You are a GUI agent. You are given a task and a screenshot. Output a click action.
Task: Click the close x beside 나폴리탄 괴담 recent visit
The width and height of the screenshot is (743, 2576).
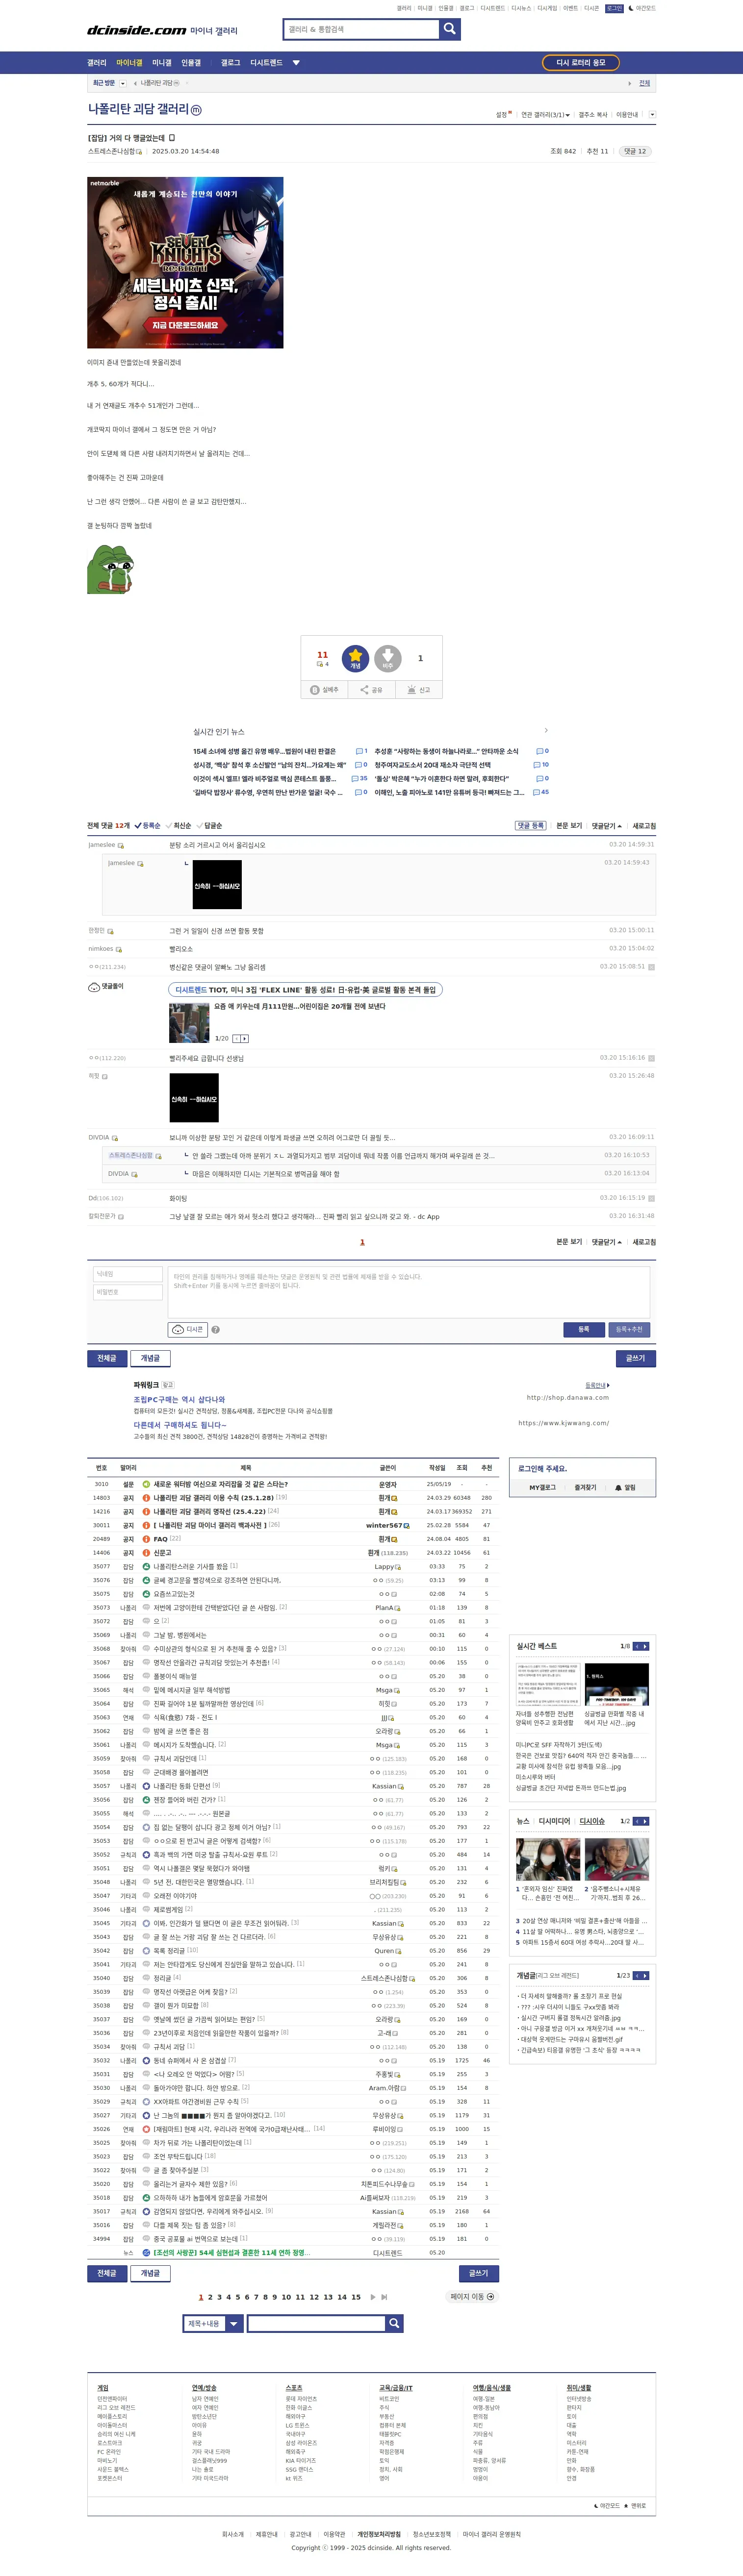[186, 83]
